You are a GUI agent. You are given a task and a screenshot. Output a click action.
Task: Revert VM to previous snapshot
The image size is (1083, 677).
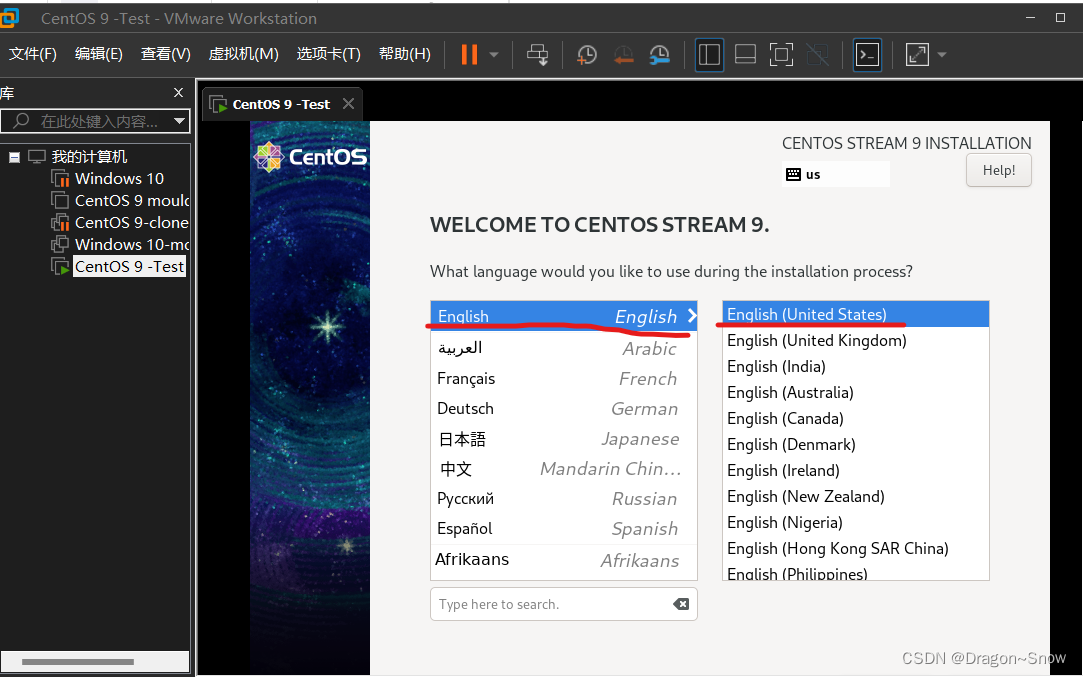click(623, 55)
